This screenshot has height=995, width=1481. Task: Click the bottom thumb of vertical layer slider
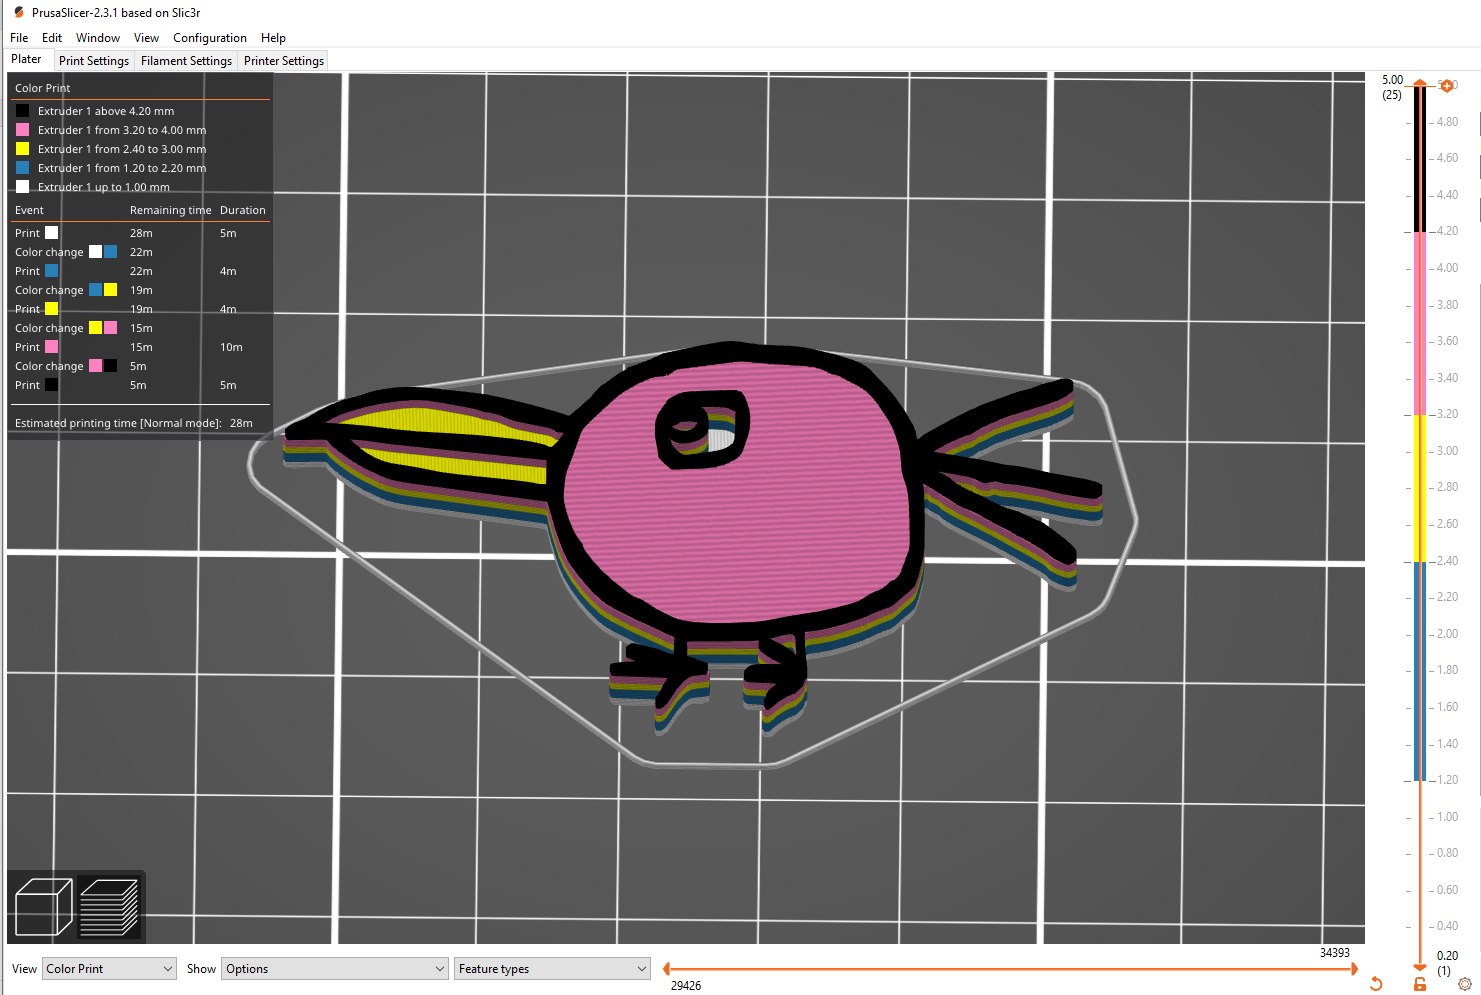(x=1420, y=967)
